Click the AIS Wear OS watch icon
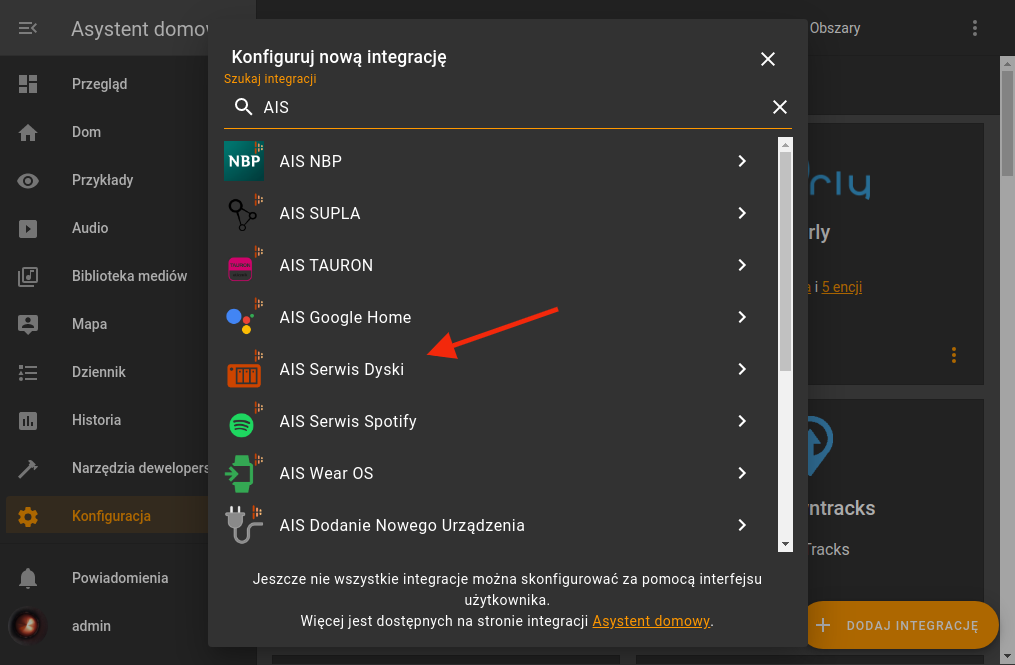1015x665 pixels. (x=244, y=473)
